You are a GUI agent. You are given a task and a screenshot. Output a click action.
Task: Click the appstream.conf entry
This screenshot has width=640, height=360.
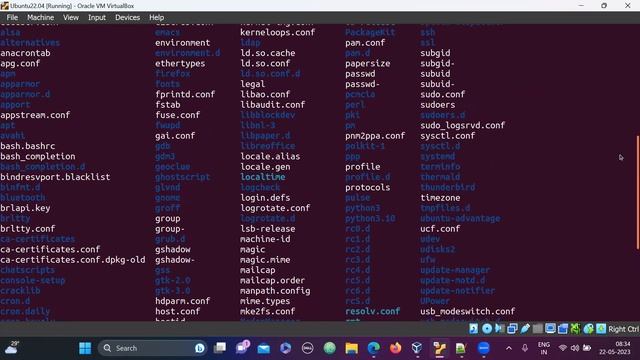[x=35, y=115]
